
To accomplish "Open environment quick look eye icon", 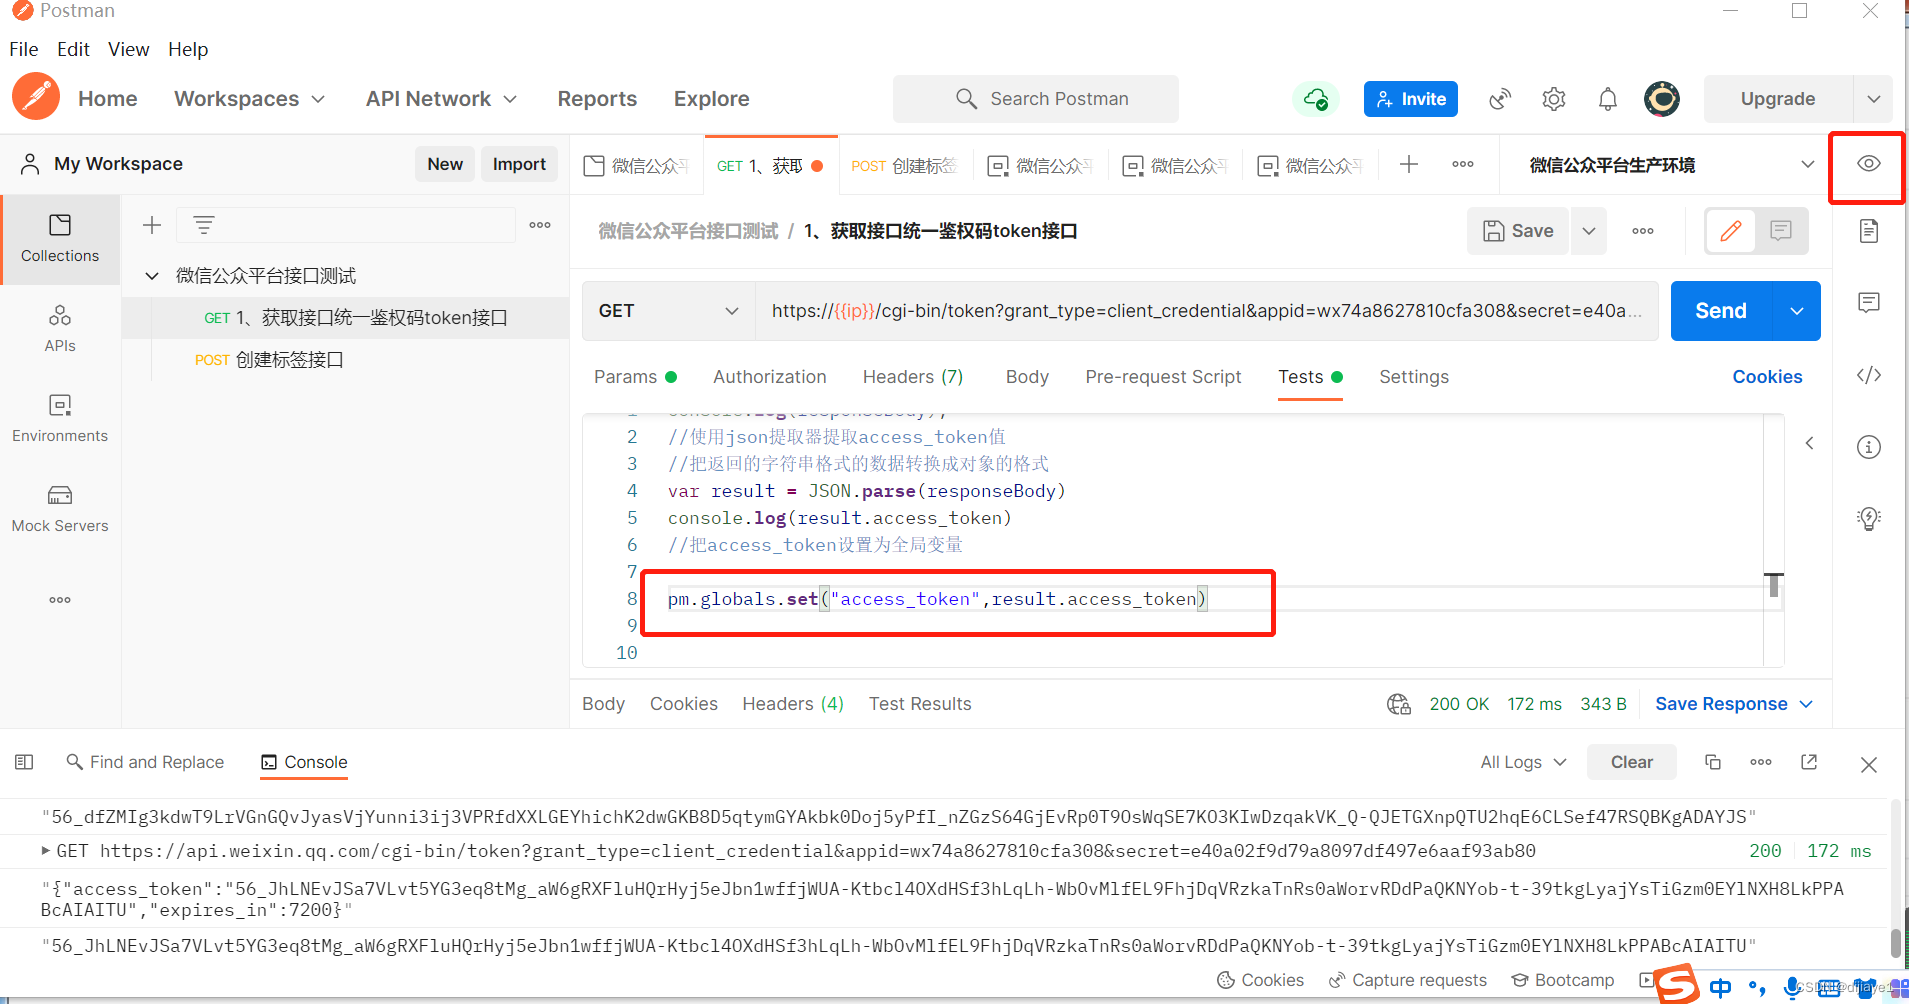I will tap(1868, 164).
